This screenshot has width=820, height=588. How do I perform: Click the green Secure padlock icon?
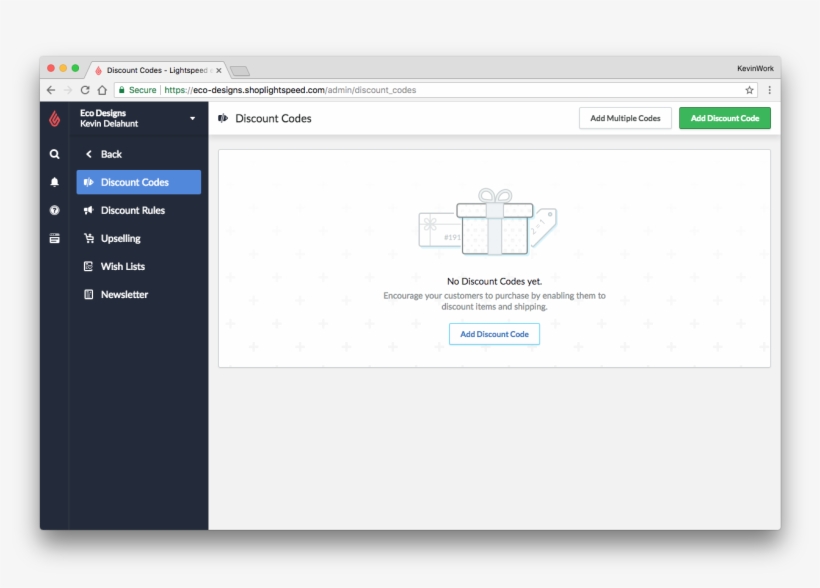pos(121,90)
